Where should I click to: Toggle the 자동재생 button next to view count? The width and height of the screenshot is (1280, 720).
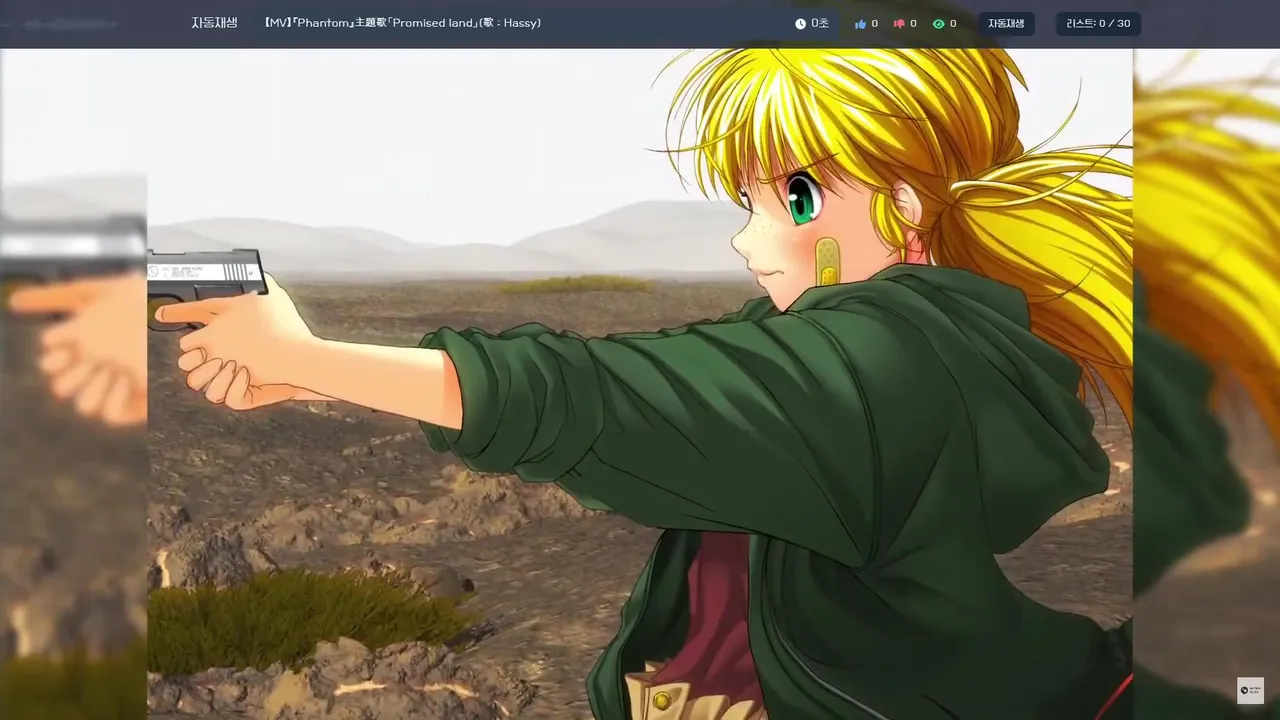1006,24
